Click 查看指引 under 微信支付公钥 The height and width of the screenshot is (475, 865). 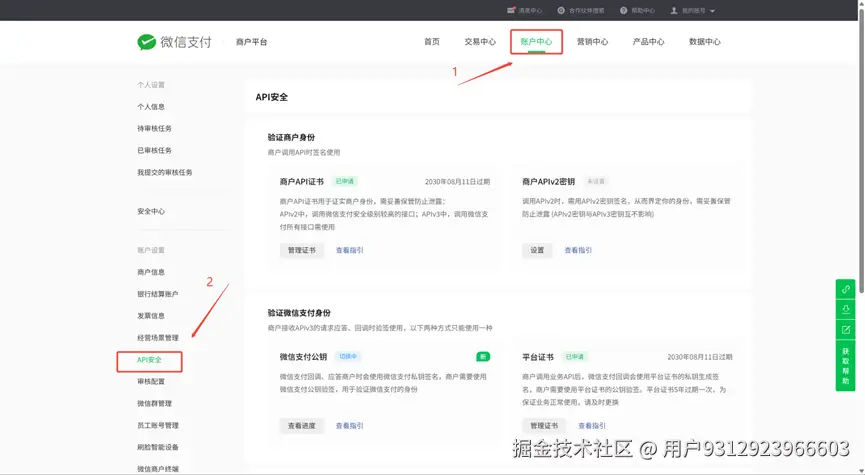[350, 425]
